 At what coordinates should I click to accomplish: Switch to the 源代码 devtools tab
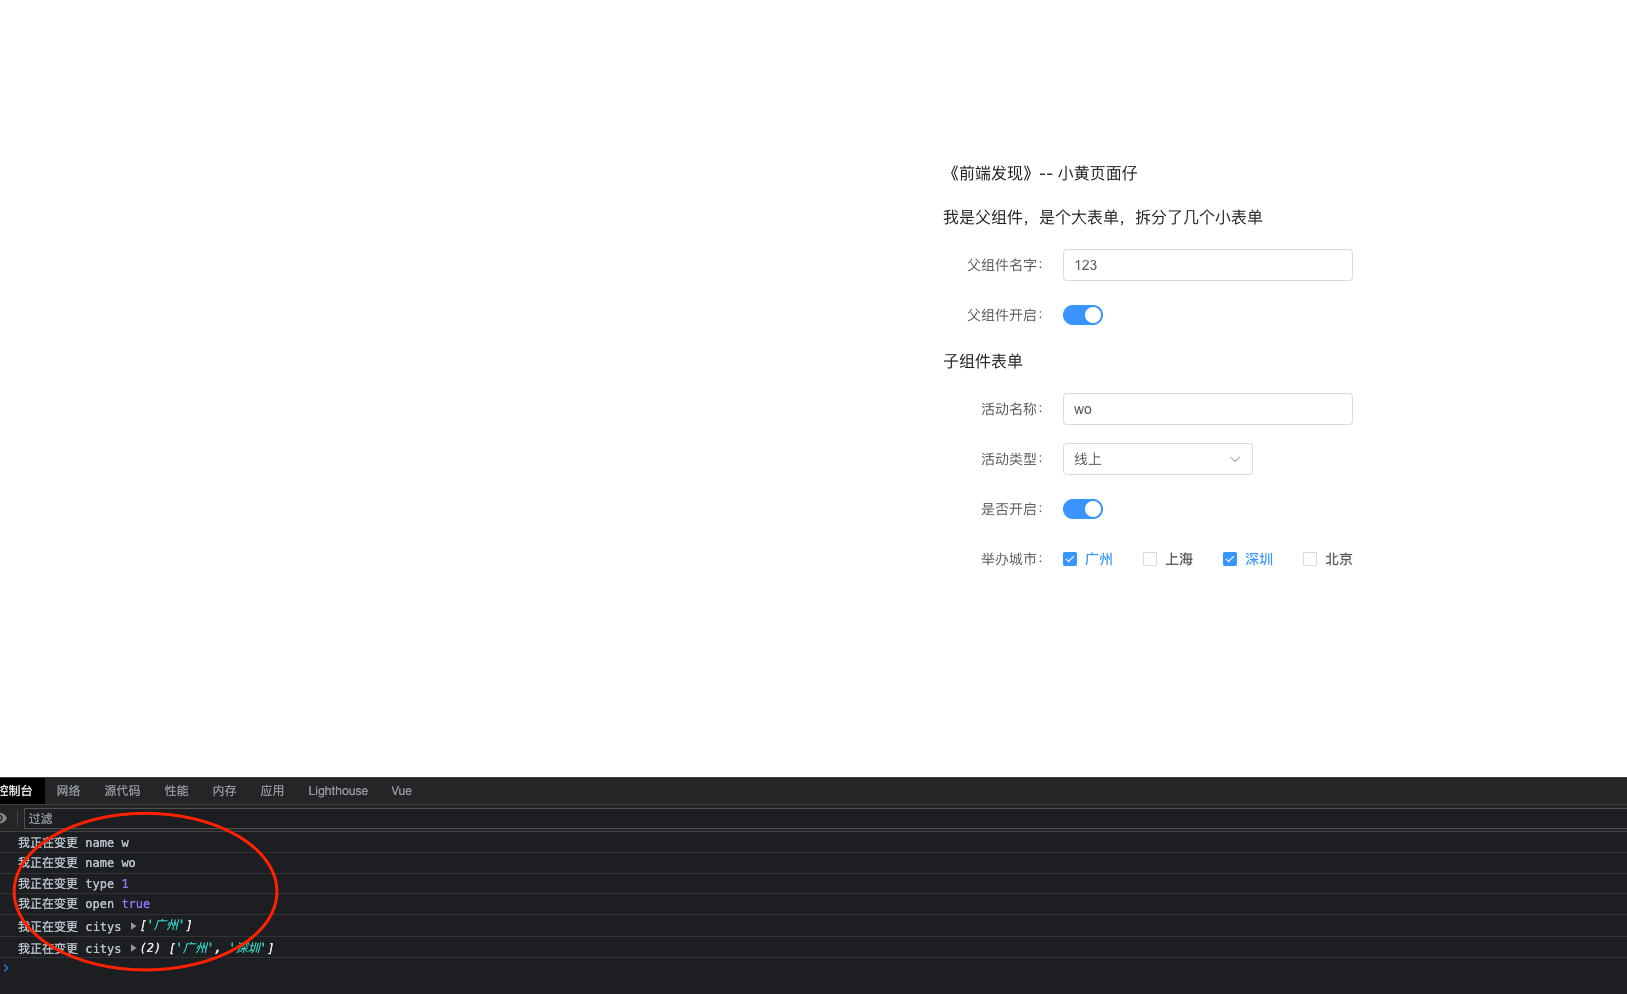coord(122,791)
